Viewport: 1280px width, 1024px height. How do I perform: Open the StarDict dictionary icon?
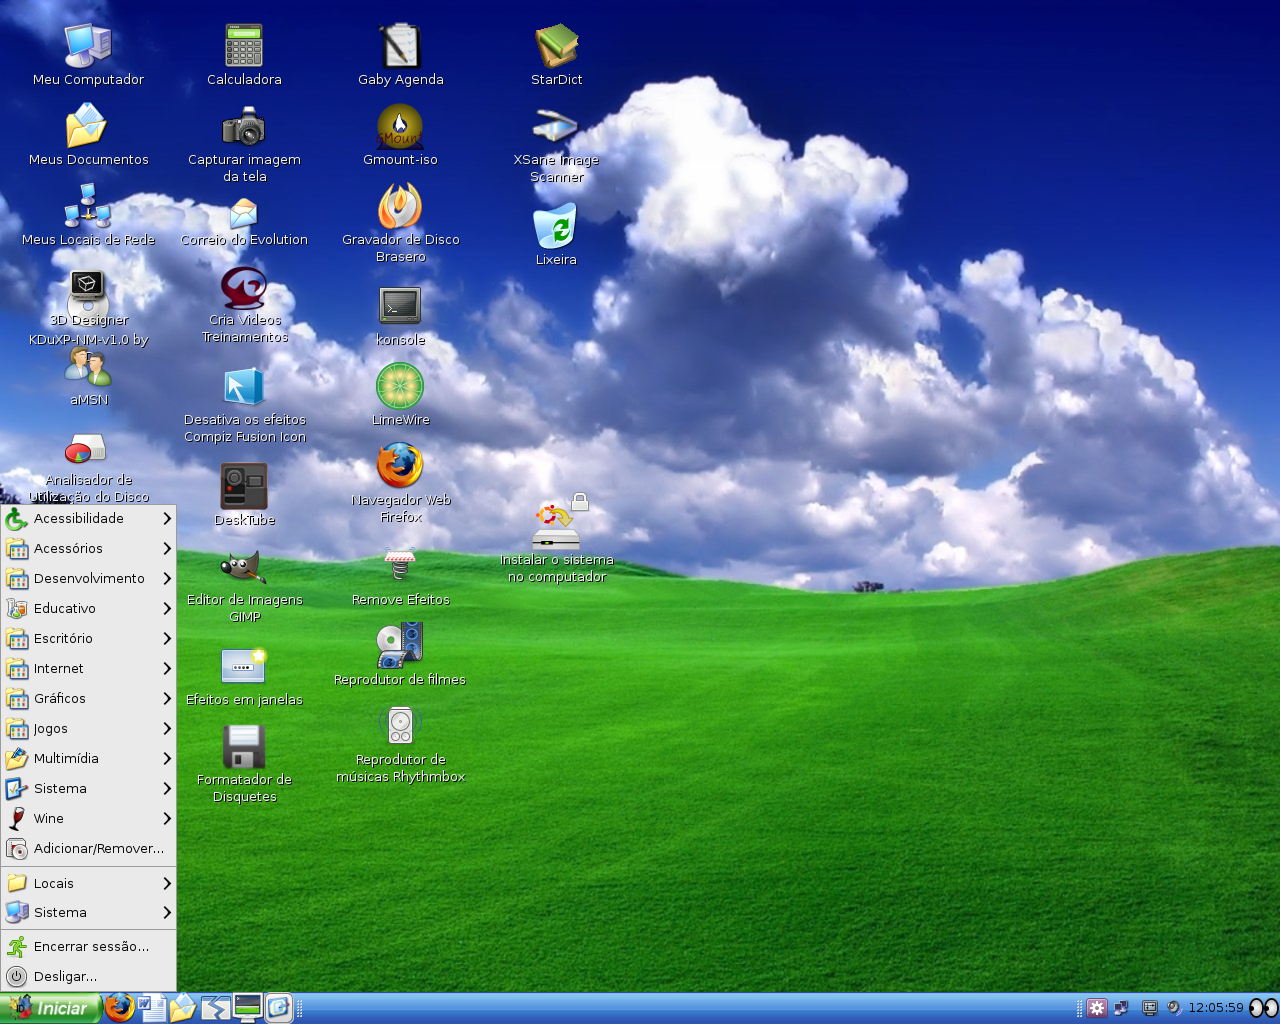(556, 46)
